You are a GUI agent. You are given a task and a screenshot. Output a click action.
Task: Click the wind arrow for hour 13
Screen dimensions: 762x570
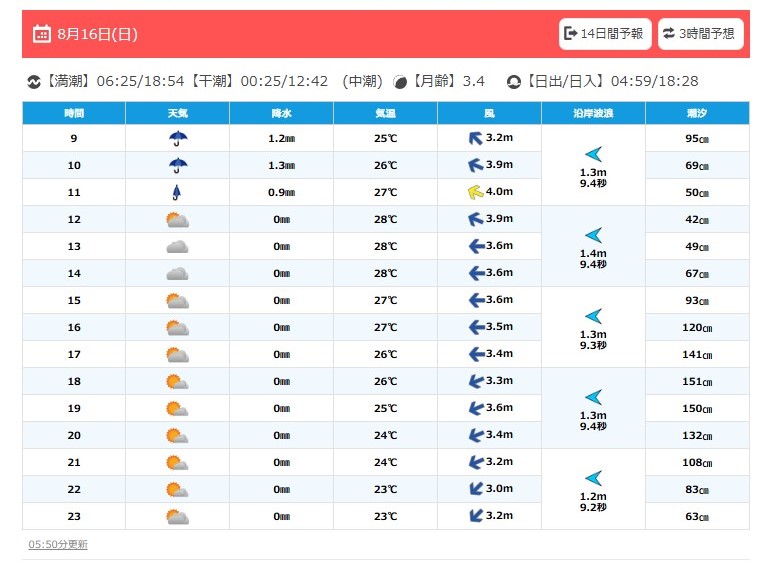477,246
